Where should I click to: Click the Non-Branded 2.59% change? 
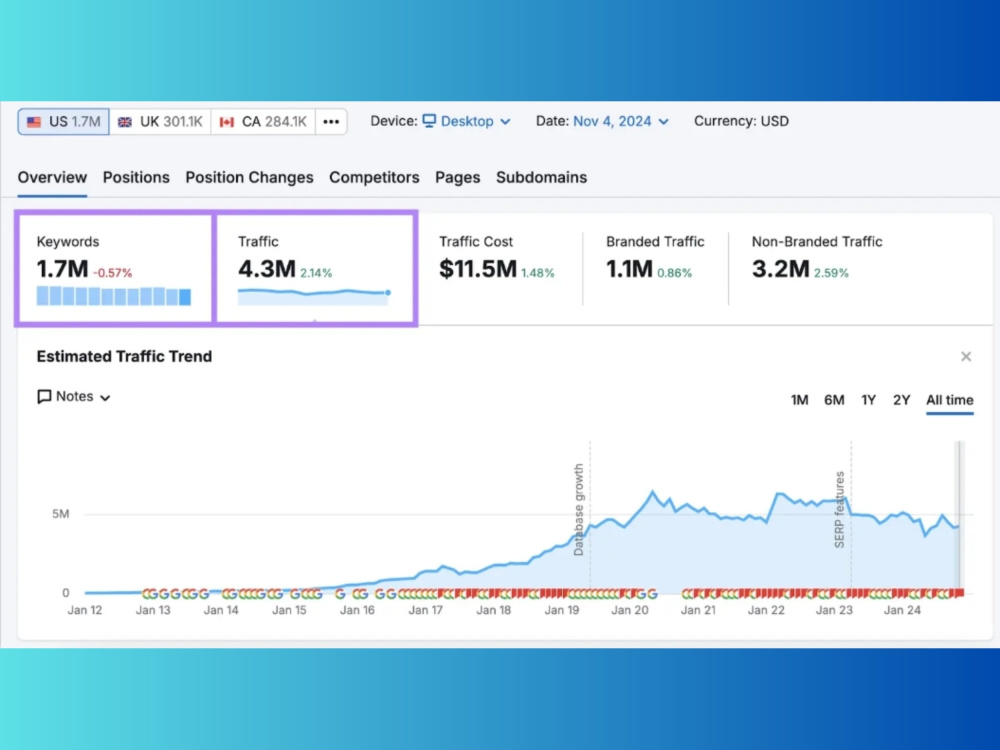pos(831,273)
